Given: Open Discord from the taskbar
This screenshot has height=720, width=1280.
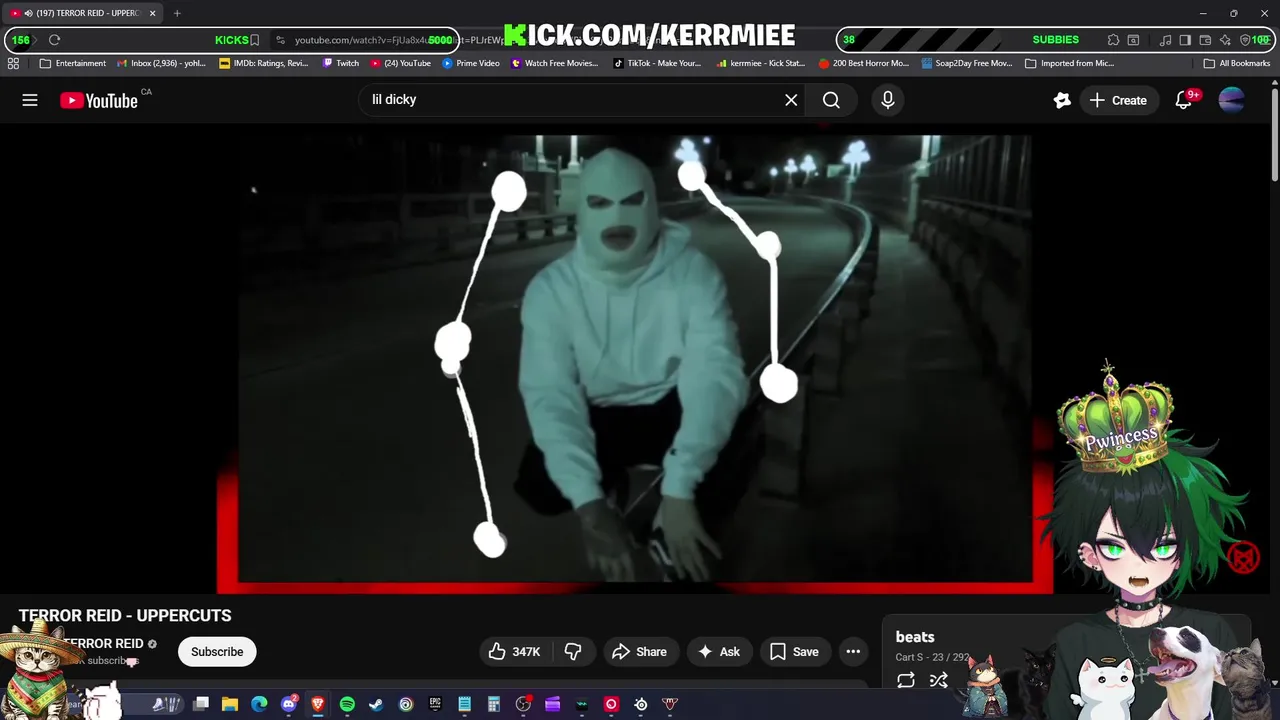Looking at the screenshot, I should pos(289,704).
